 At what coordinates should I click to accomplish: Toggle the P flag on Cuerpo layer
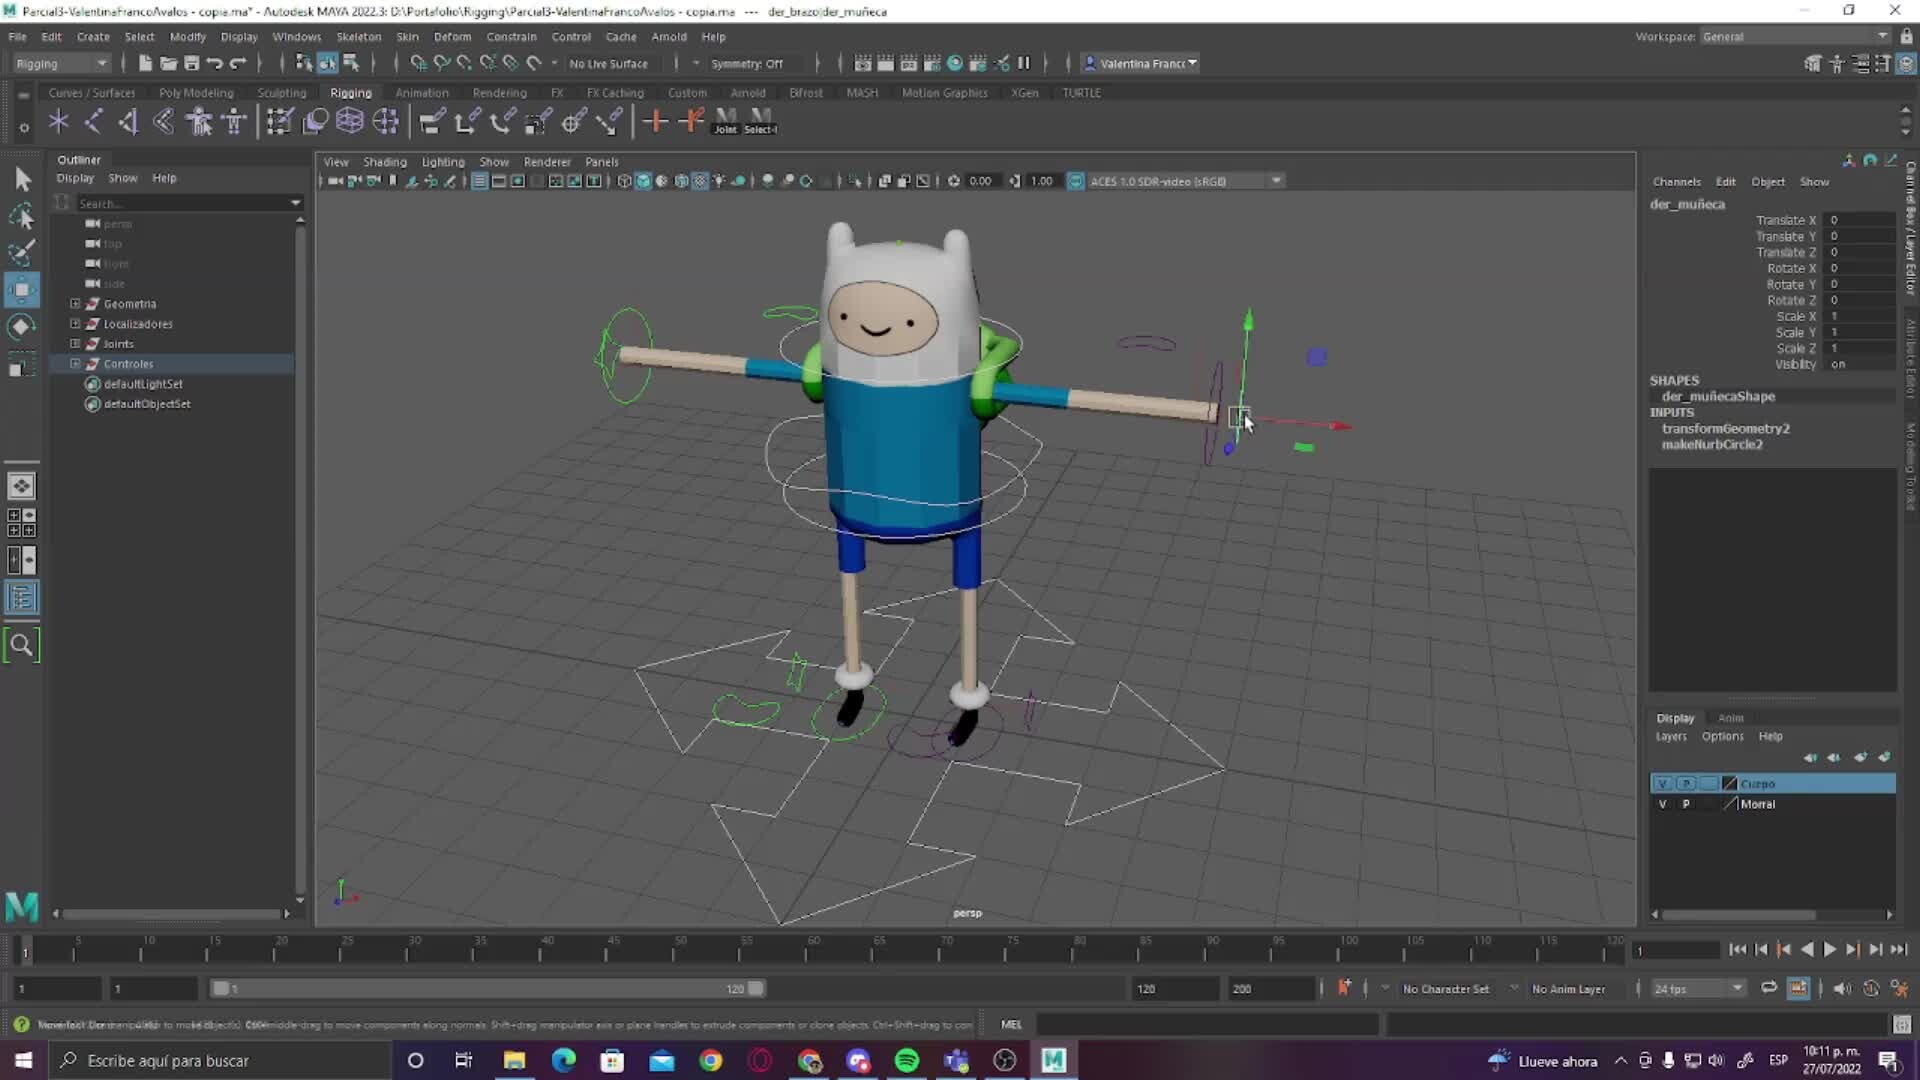(x=1685, y=783)
